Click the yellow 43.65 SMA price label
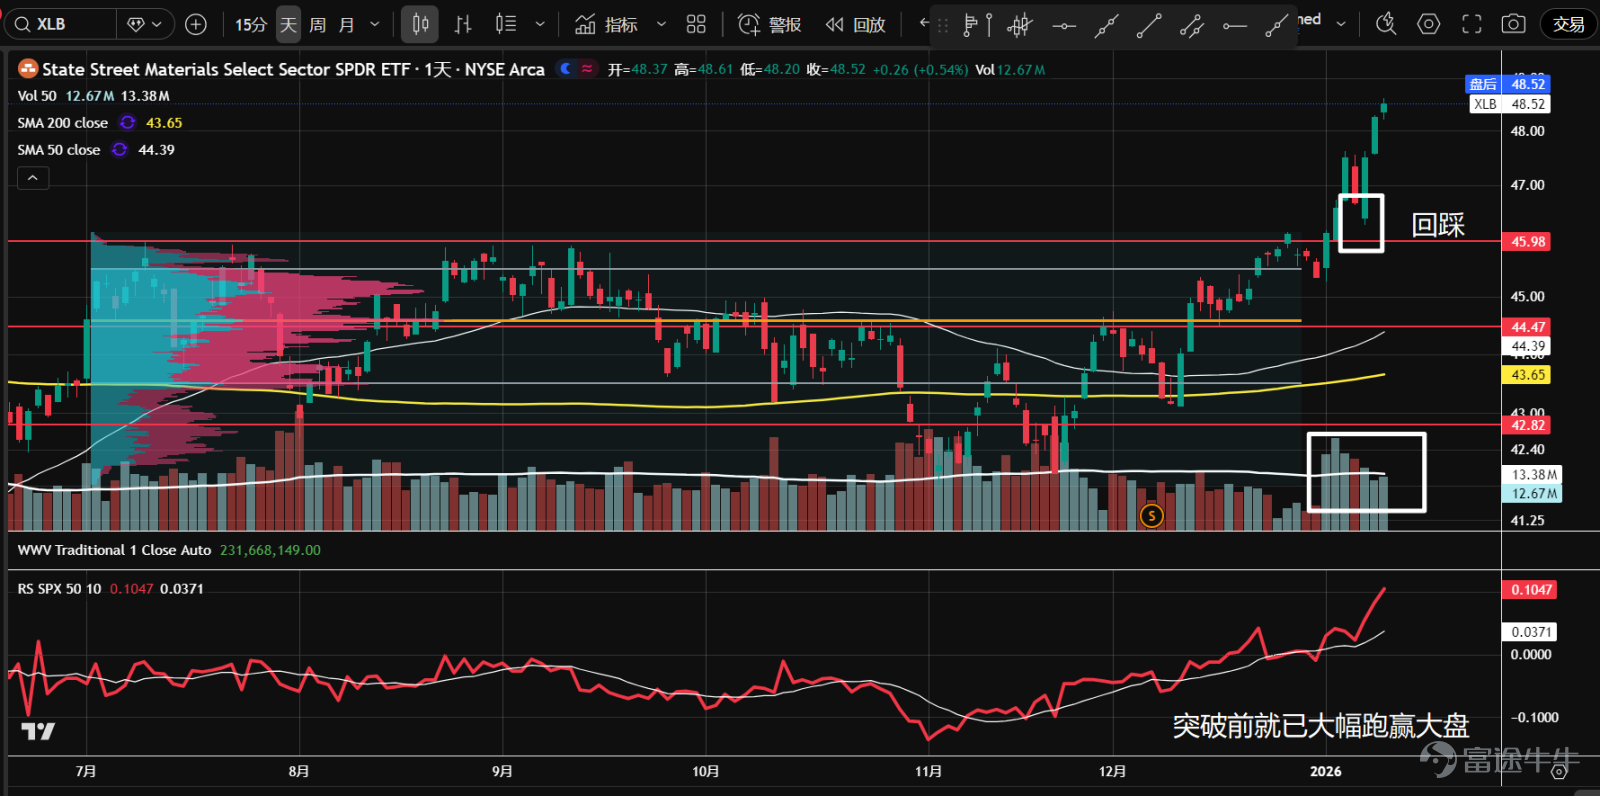The height and width of the screenshot is (796, 1600). pos(1527,375)
